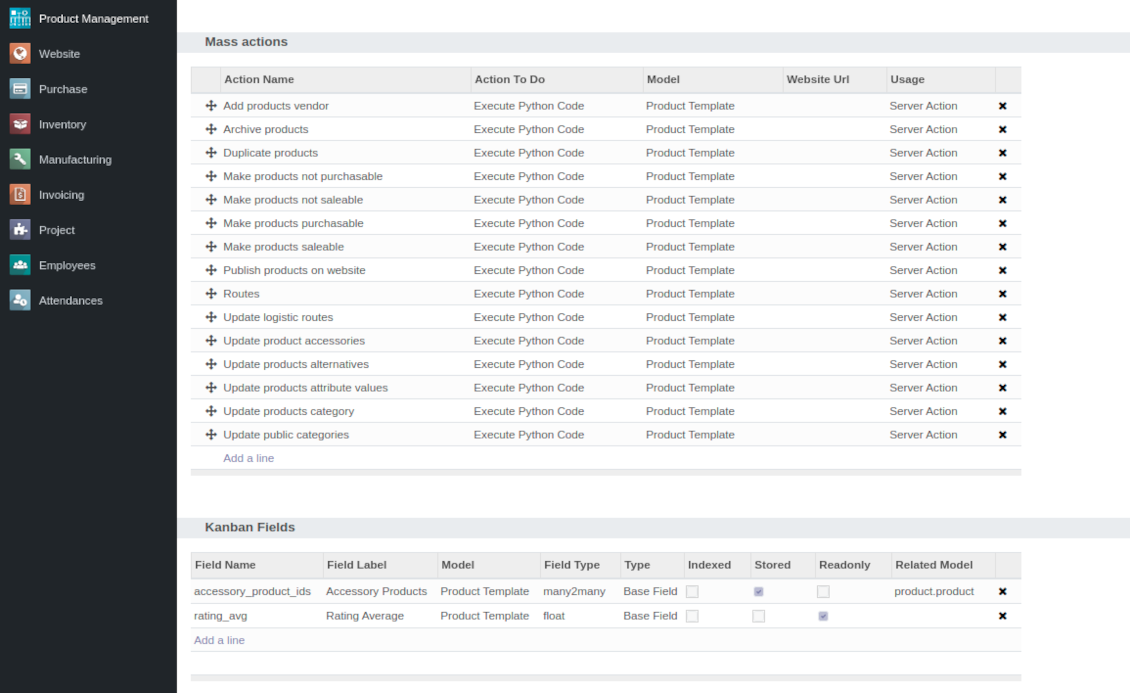Open the Product Management app icon
This screenshot has width=1130, height=693.
tap(20, 19)
